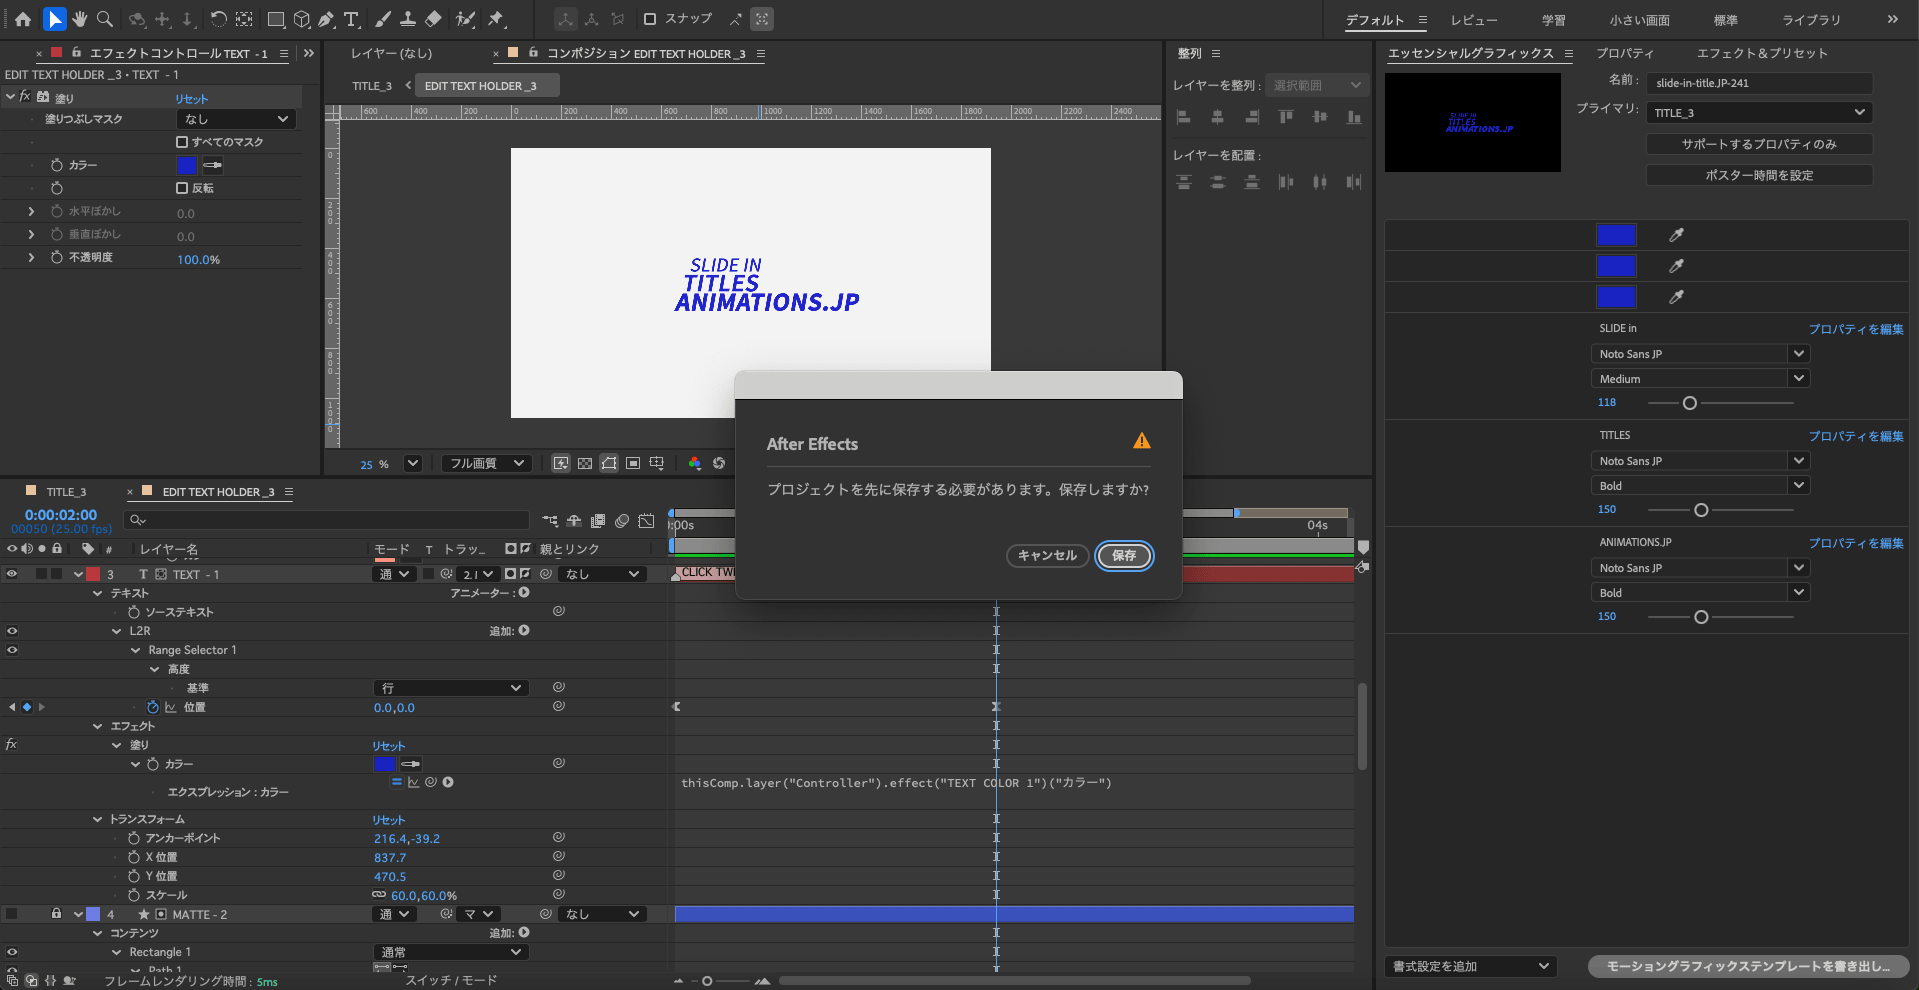This screenshot has width=1919, height=990.
Task: Click the Home icon in toolbar
Action: tap(23, 19)
